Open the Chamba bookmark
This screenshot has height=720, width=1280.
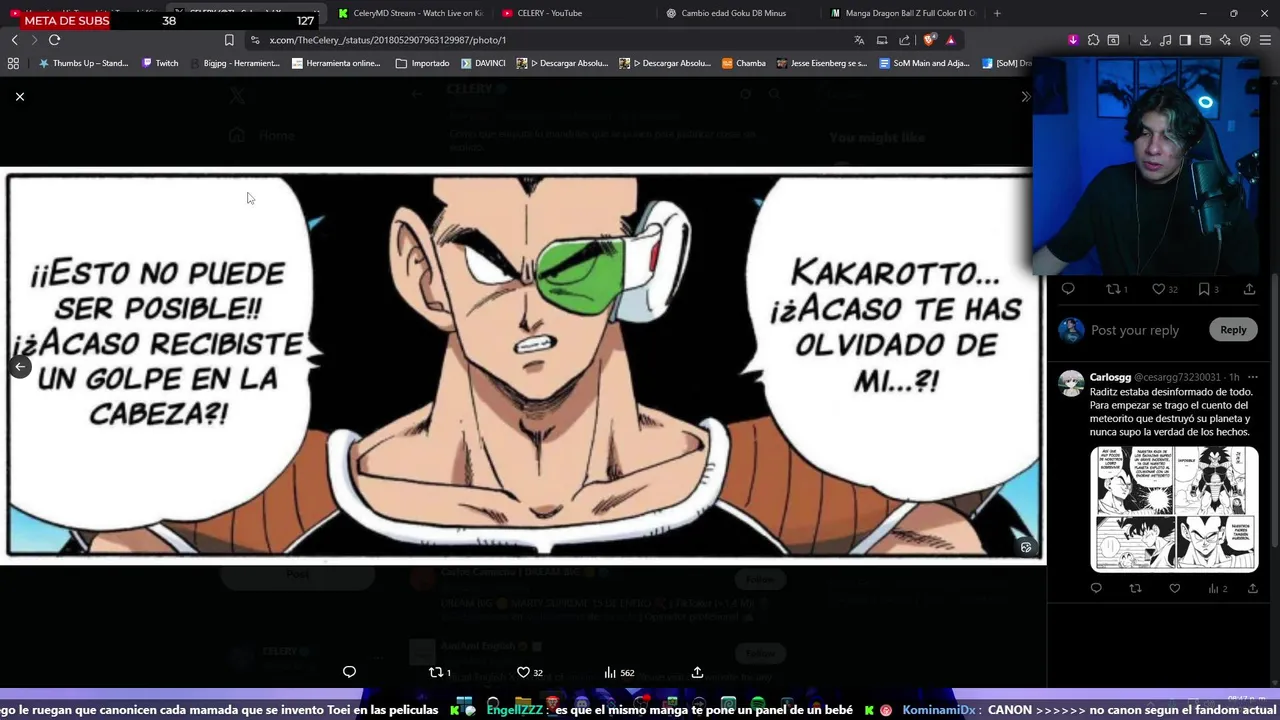[743, 63]
